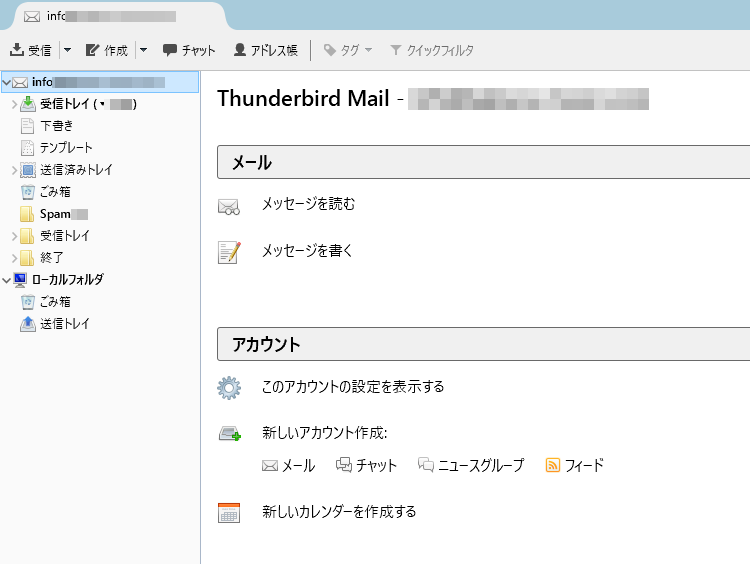This screenshot has width=750, height=564.
Task: Click the ごみ箱 icon under ローカルフォルダ
Action: click(28, 302)
